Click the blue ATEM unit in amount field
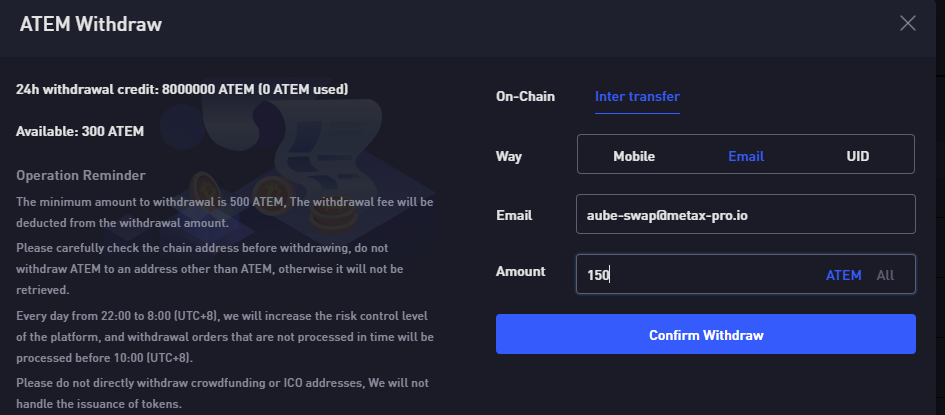Screen dimensions: 945x415 point(843,275)
